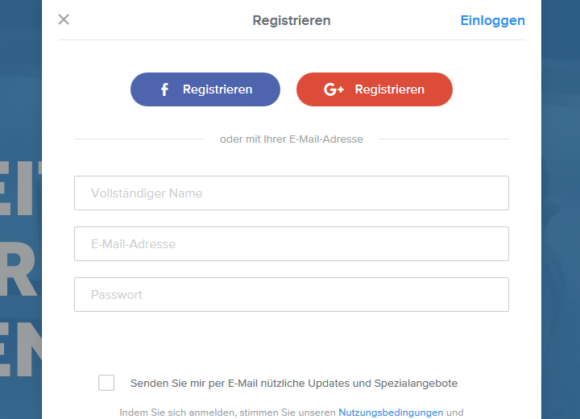Open the Nutzungsbedingungen link
Viewport: 580px width, 419px height.
click(391, 412)
